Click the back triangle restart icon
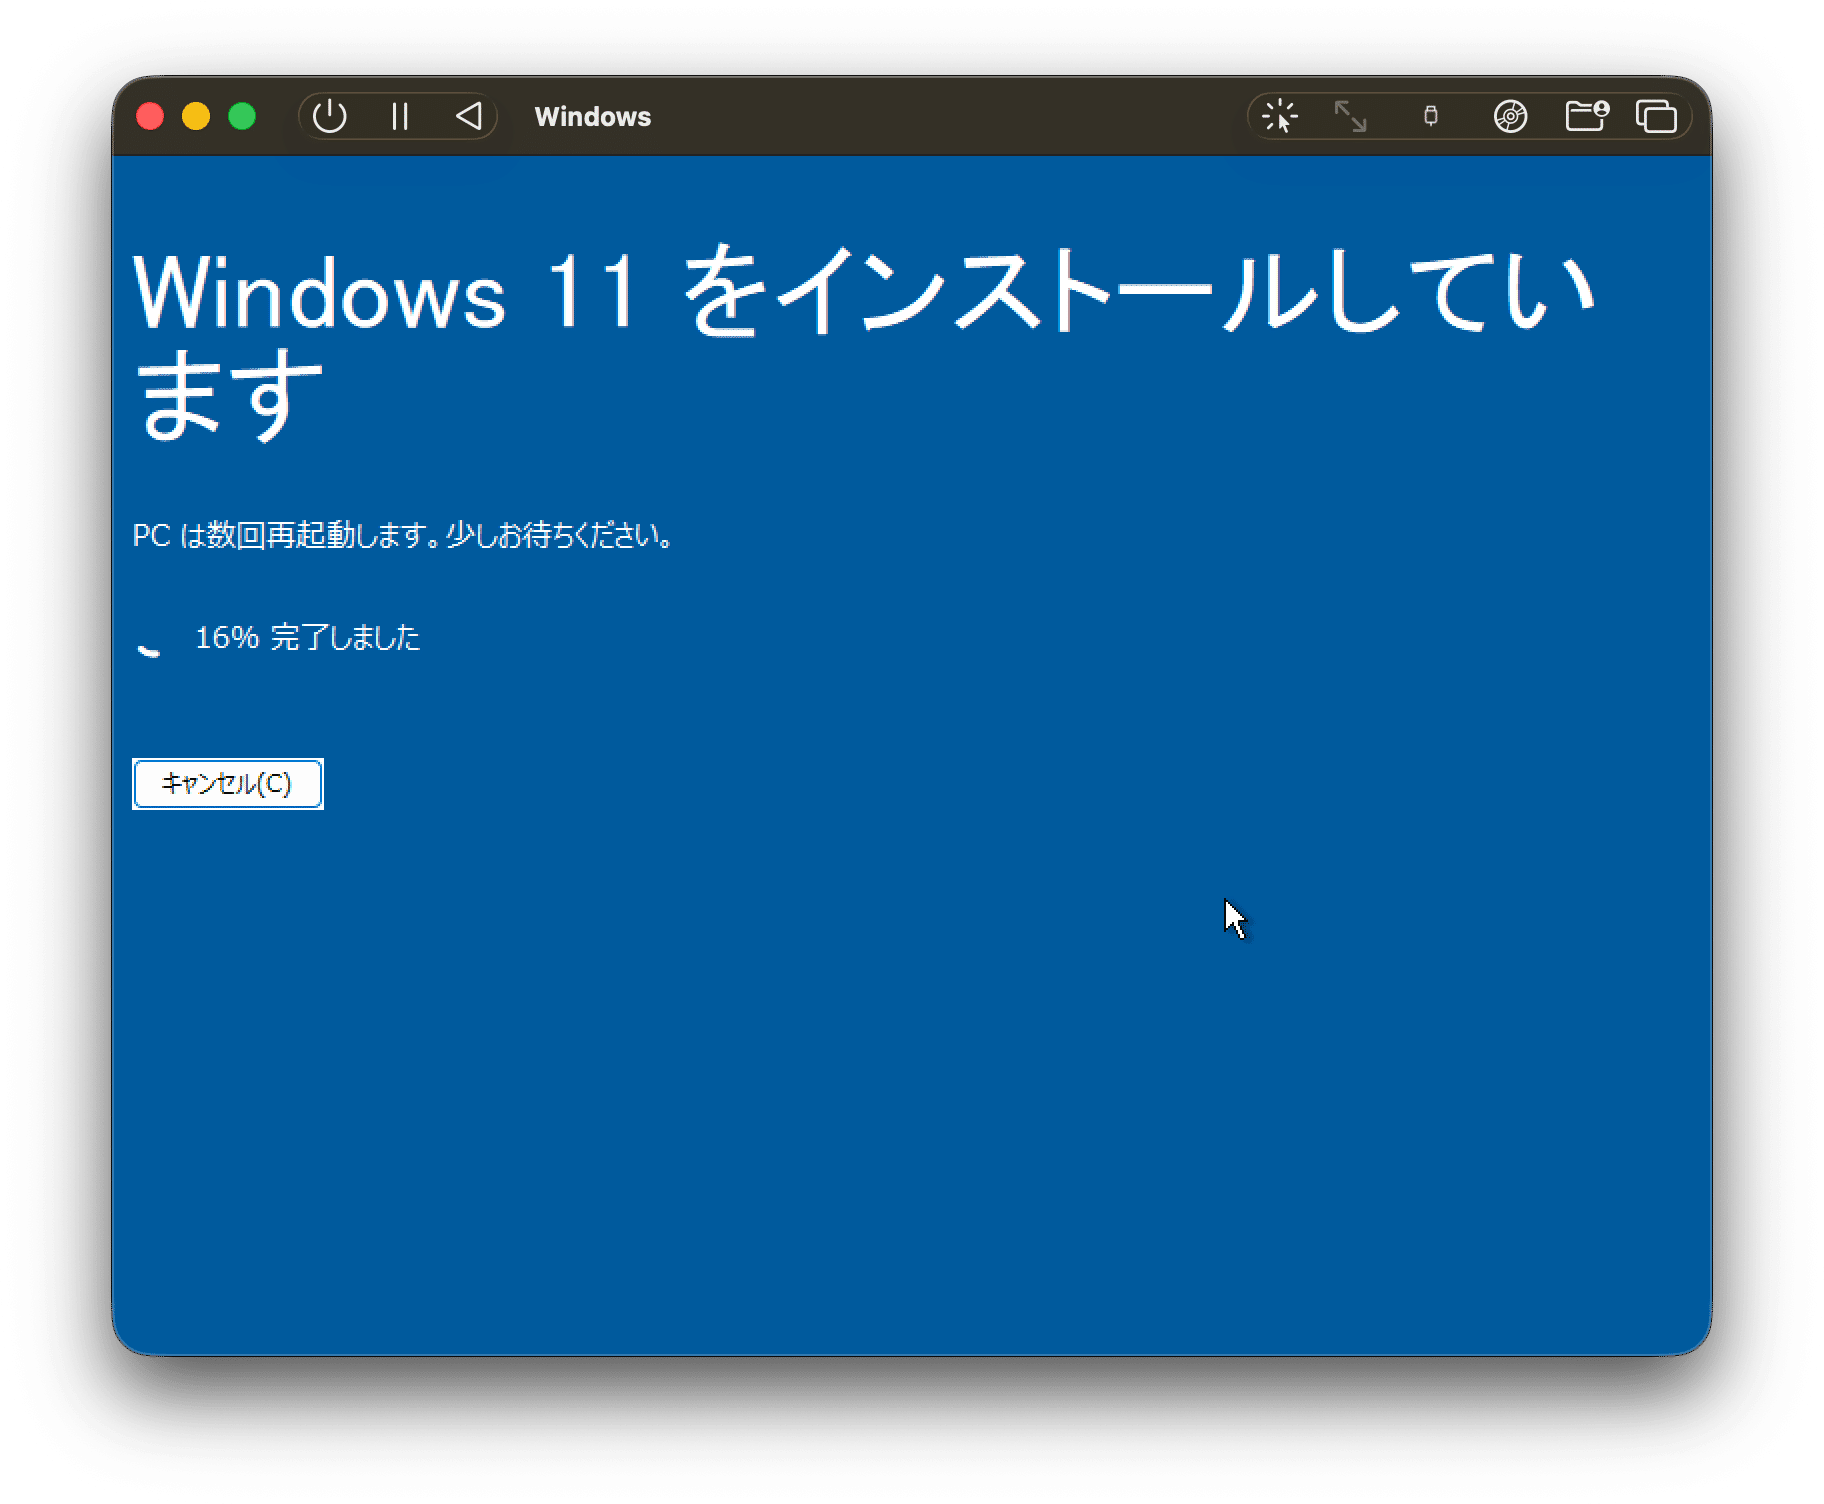The height and width of the screenshot is (1504, 1824). [x=469, y=117]
